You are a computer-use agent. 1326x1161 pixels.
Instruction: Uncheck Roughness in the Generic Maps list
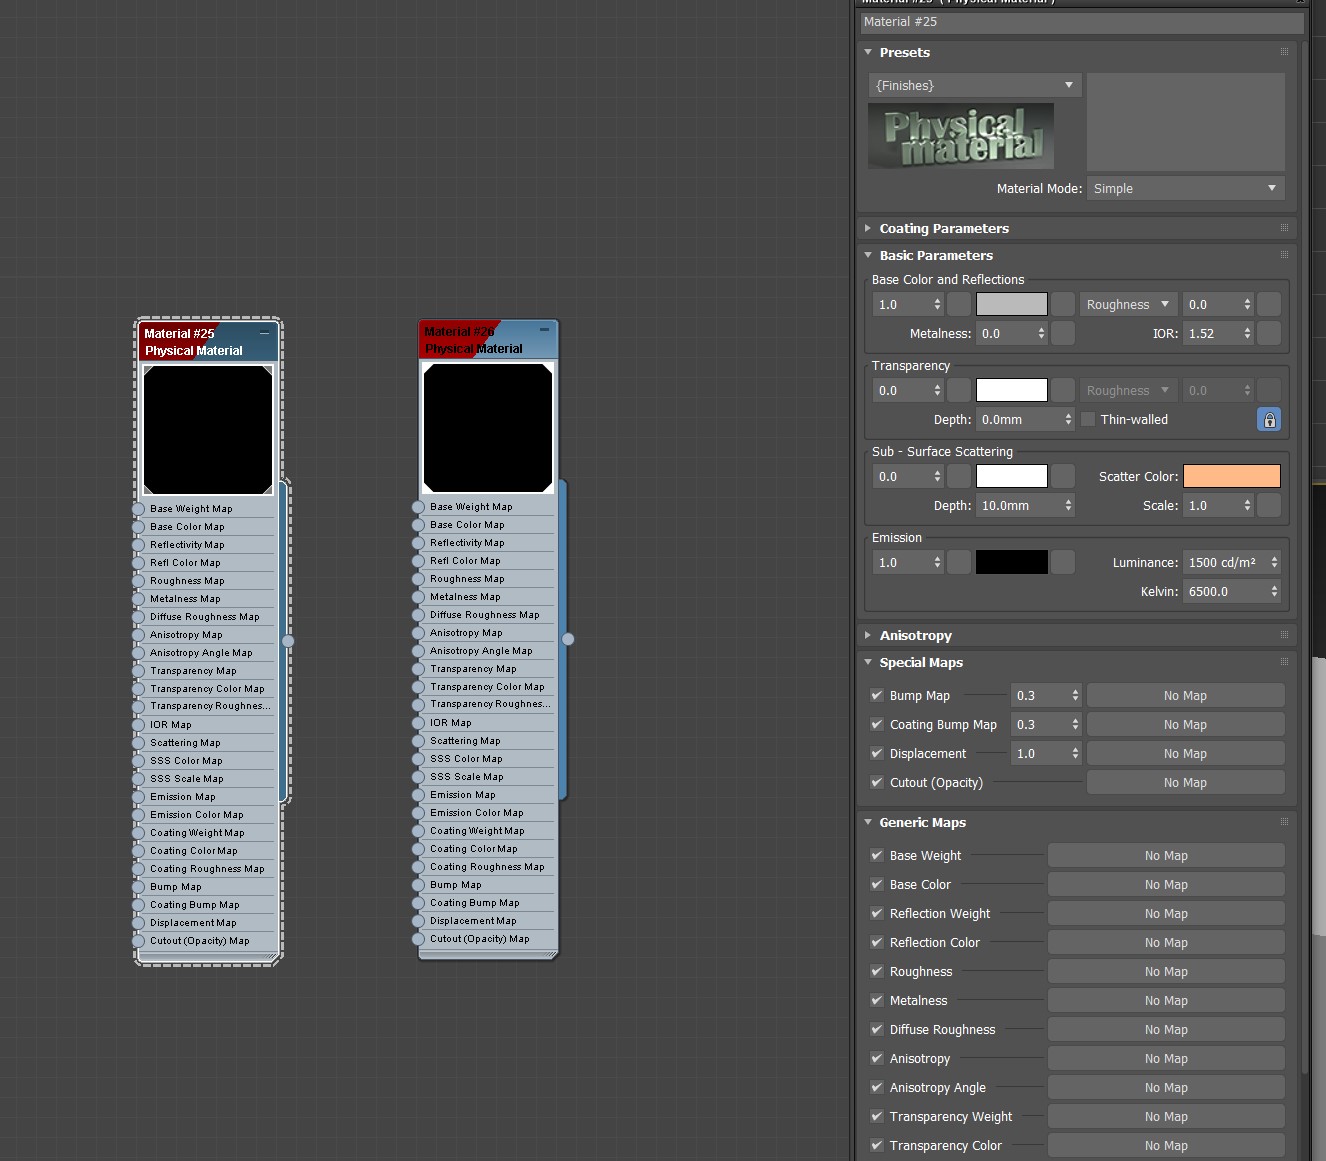click(x=877, y=971)
